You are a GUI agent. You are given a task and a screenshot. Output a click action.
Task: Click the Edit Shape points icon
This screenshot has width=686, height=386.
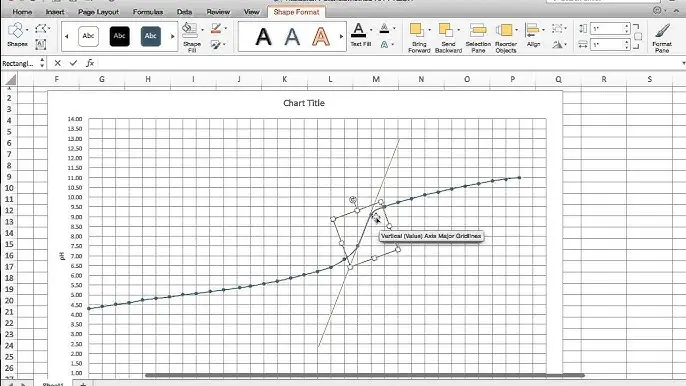[40, 29]
